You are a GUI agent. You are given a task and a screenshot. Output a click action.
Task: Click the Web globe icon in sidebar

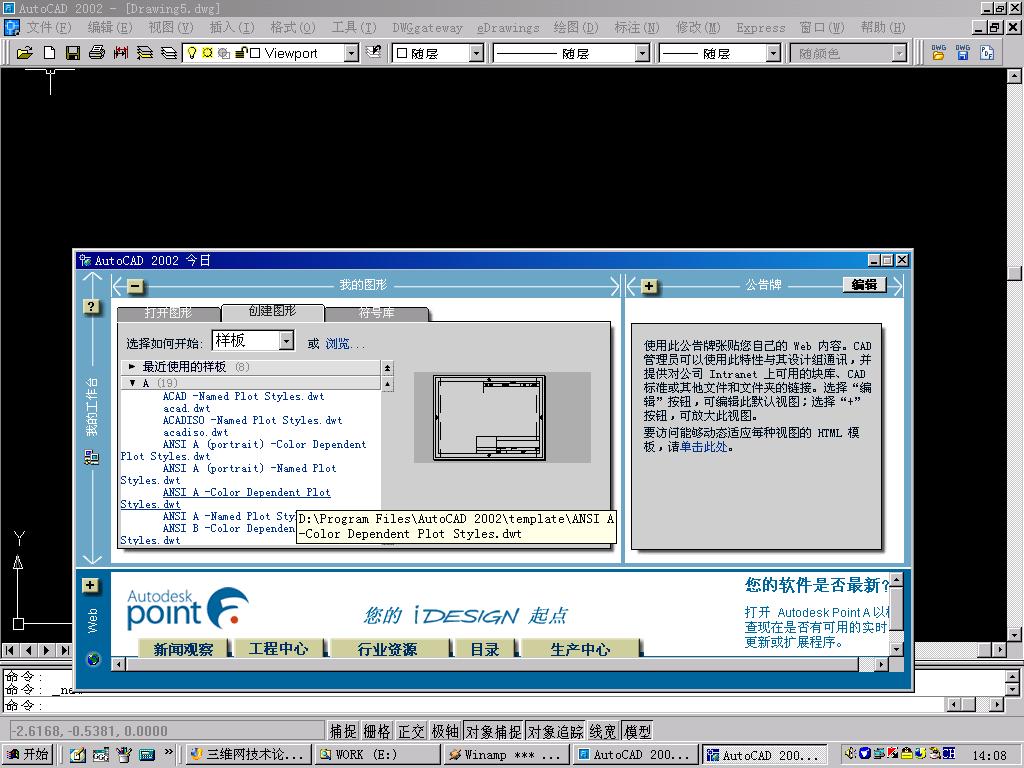click(93, 659)
